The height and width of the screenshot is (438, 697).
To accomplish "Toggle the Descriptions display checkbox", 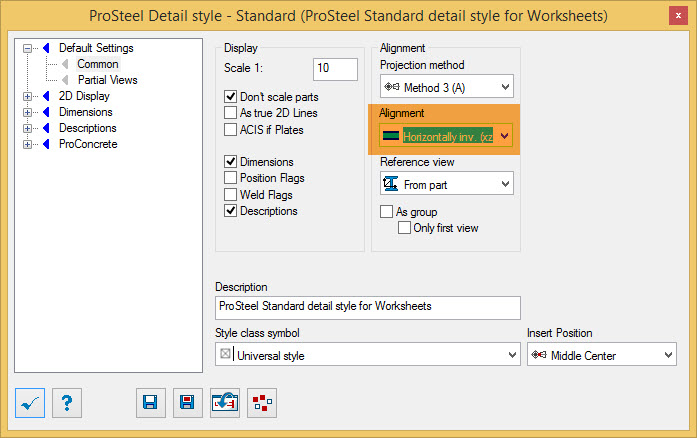I will pos(230,210).
